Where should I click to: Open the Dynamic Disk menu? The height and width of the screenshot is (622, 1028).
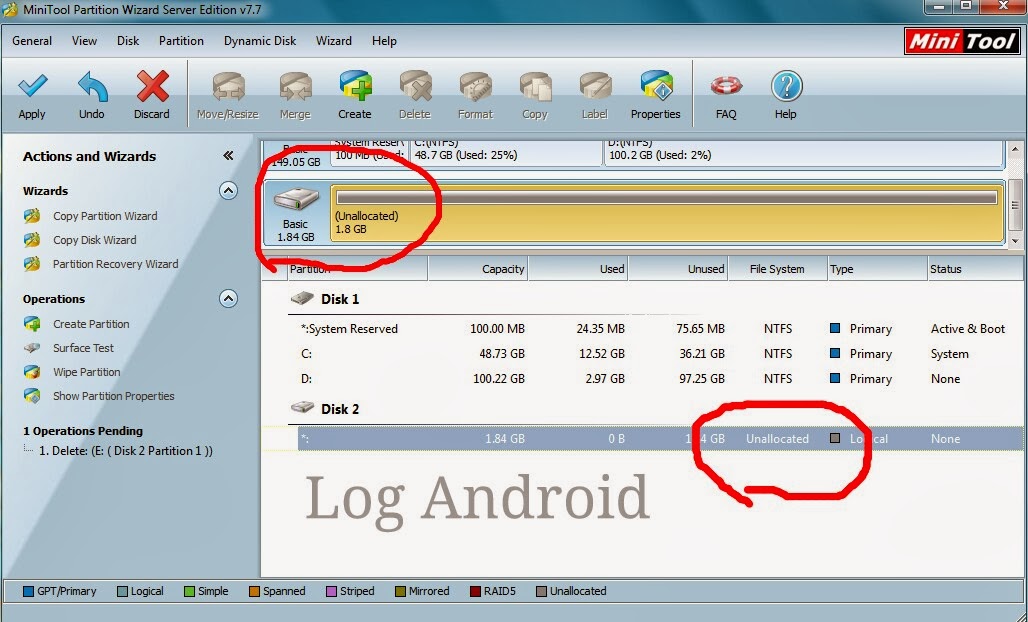click(260, 41)
